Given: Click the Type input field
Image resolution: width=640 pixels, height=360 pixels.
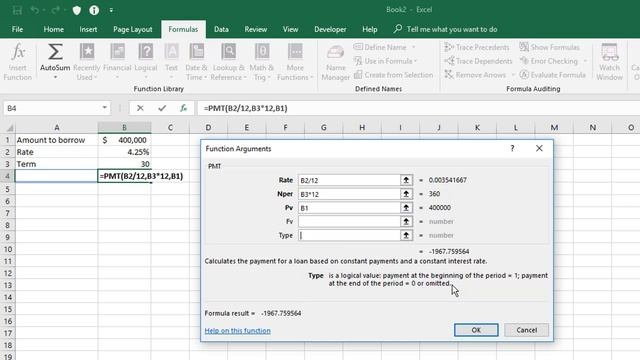Looking at the screenshot, I should (x=349, y=236).
